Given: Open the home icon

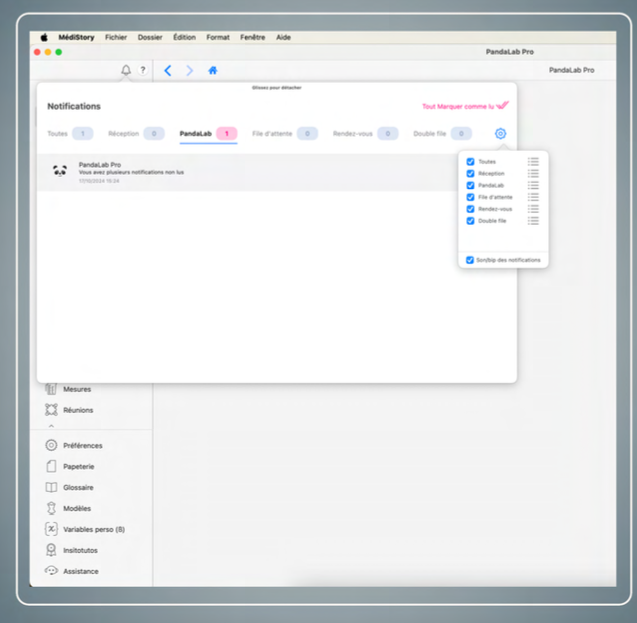Looking at the screenshot, I should point(212,71).
